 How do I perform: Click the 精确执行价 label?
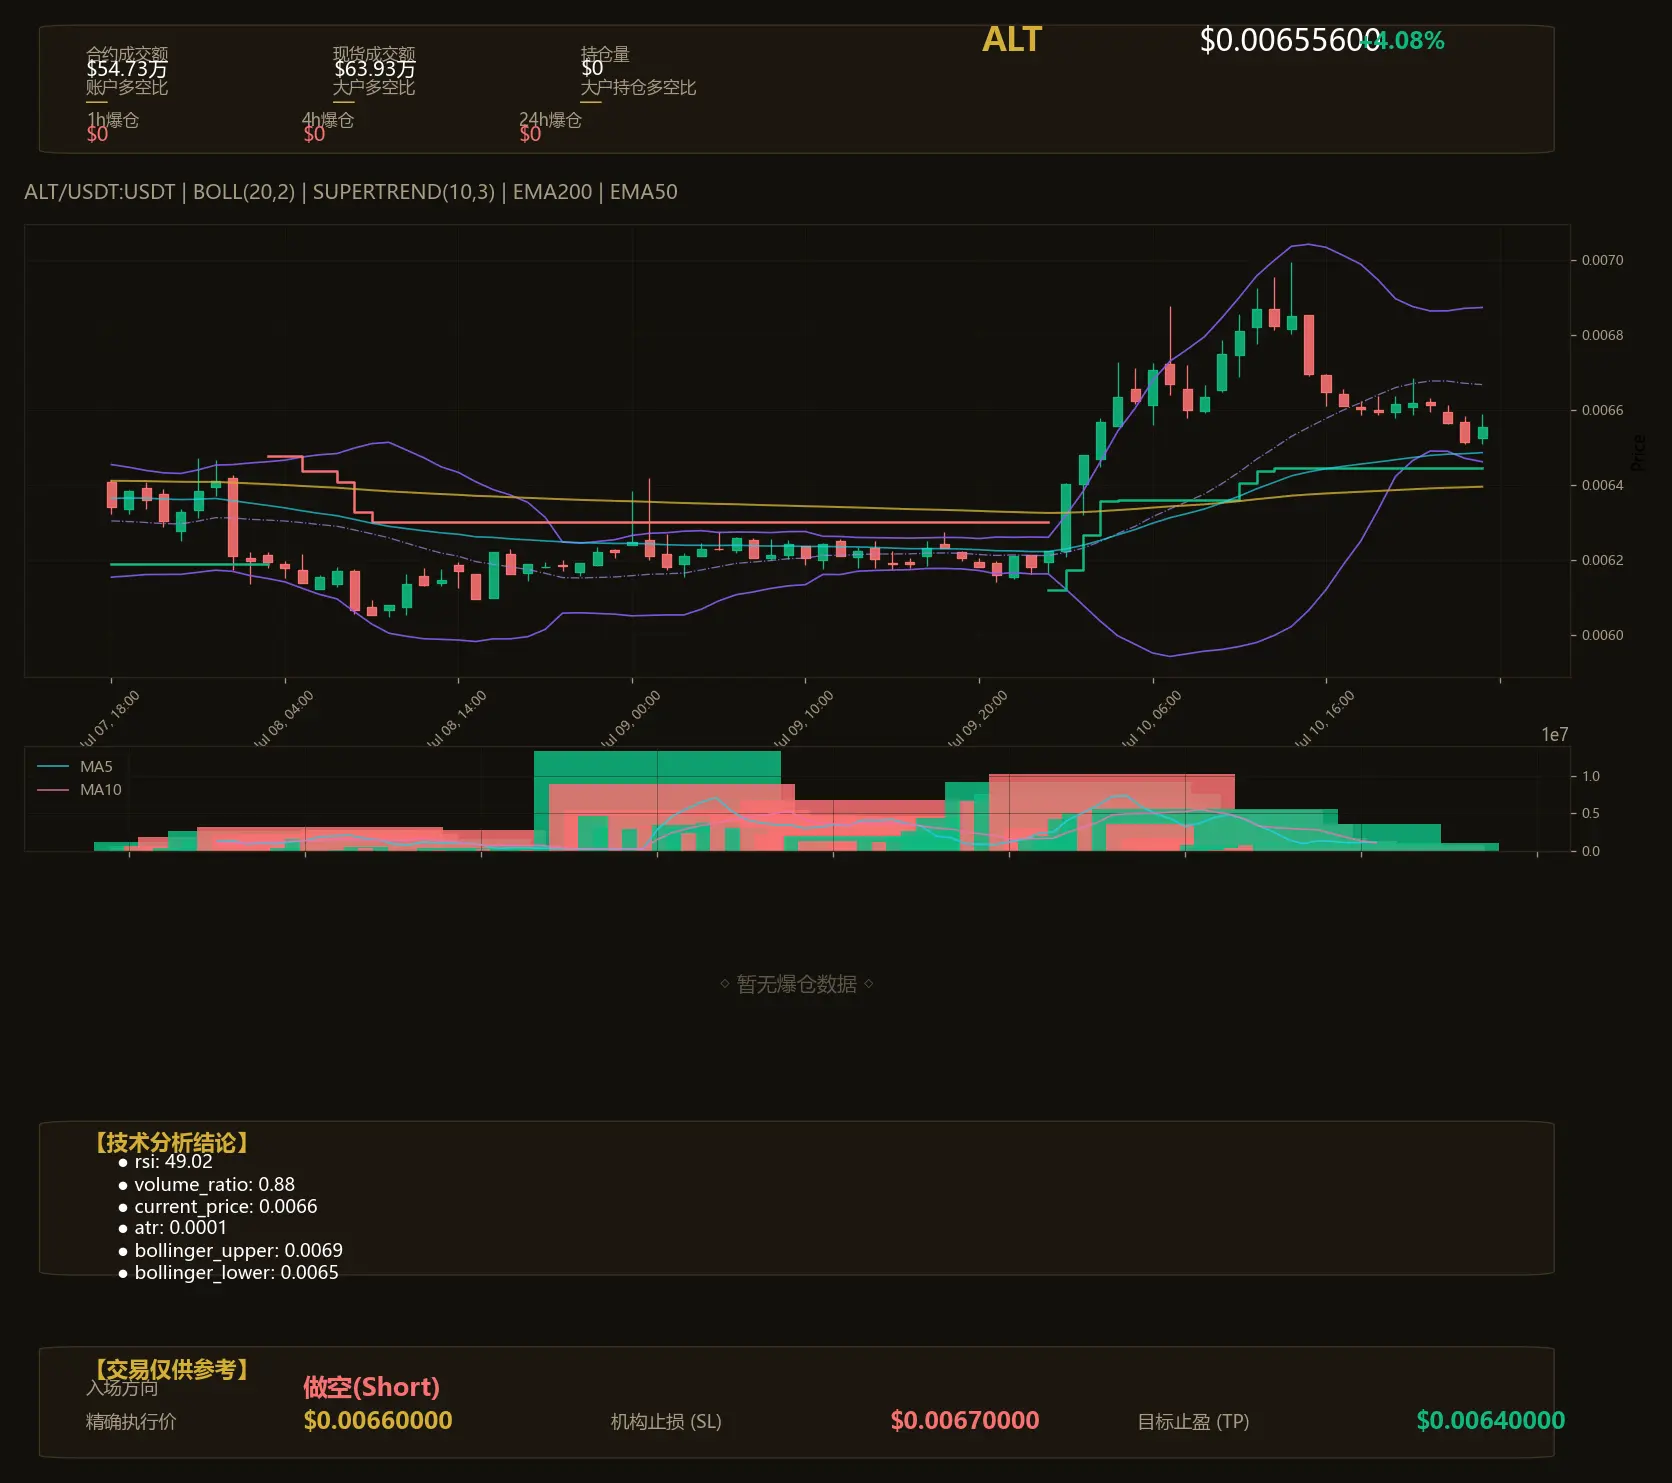(131, 1422)
